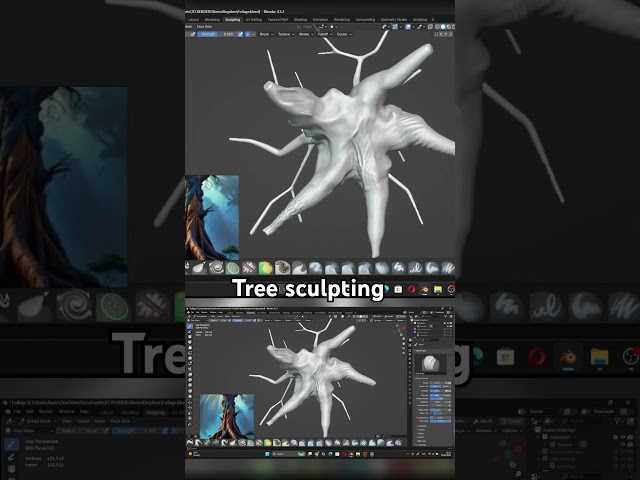Viewport: 640px width, 480px height.
Task: Pick the swirl twist brush in the shelf
Action: click(217, 268)
